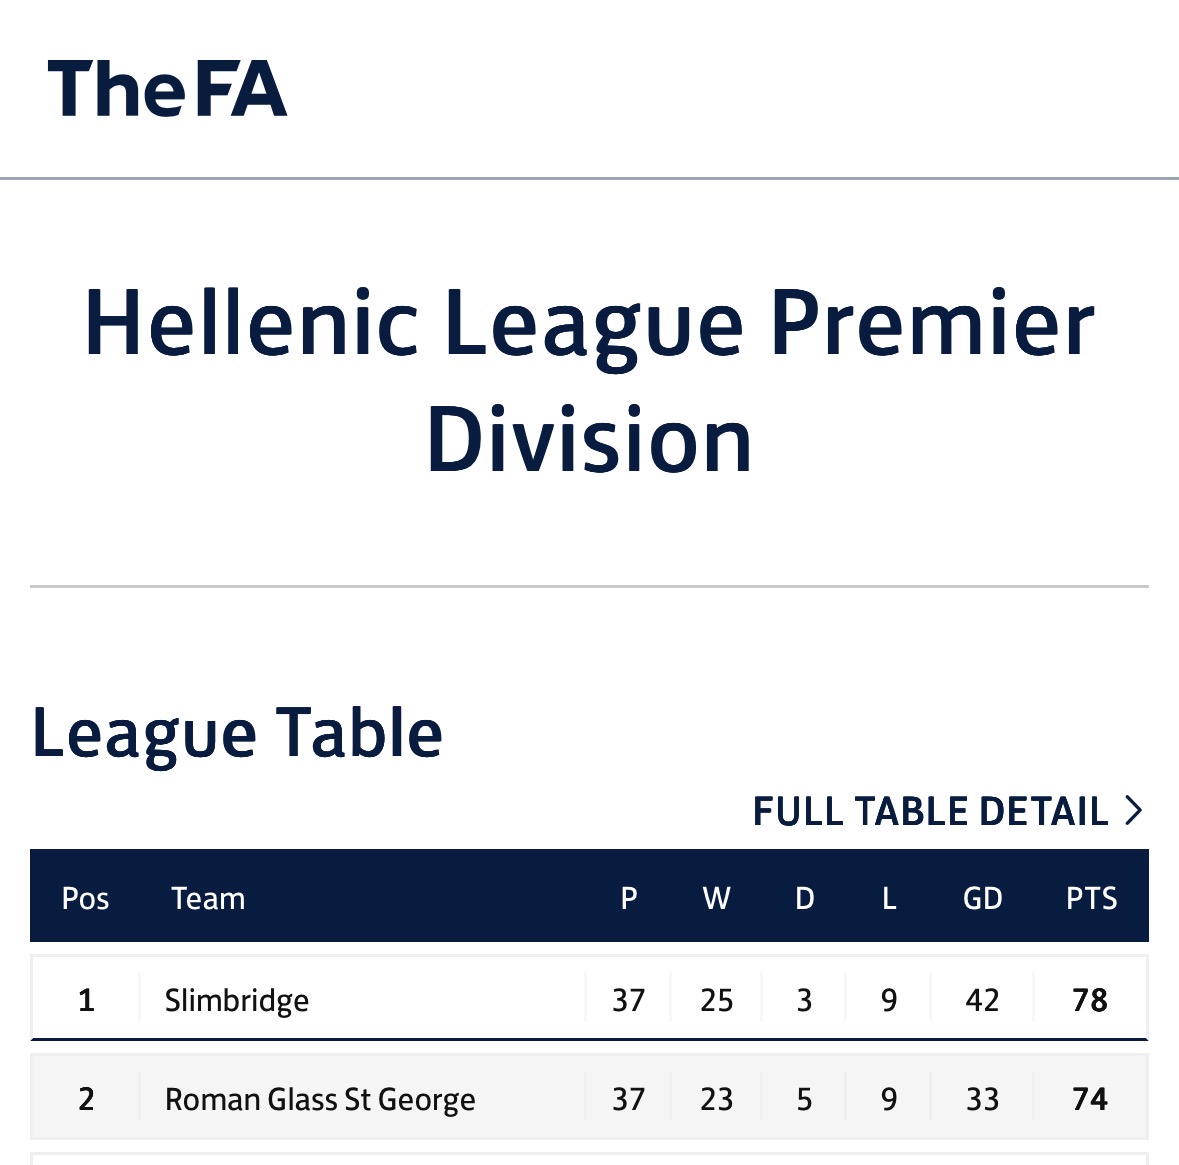The height and width of the screenshot is (1165, 1179).
Task: Click The FA logo
Action: [167, 88]
